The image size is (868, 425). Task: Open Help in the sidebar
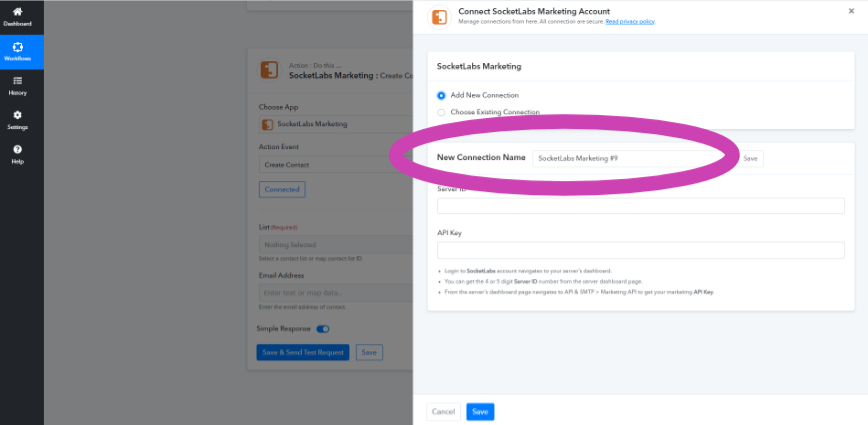(18, 155)
